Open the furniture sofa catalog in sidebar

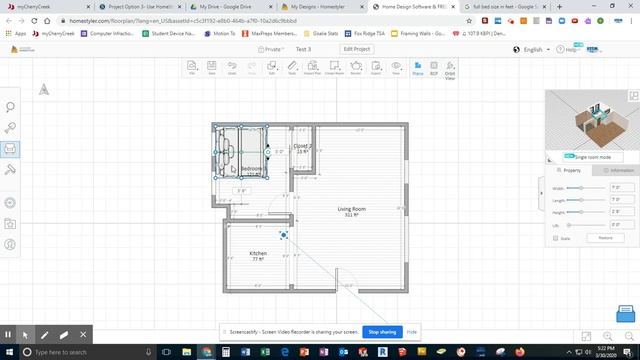[x=10, y=149]
